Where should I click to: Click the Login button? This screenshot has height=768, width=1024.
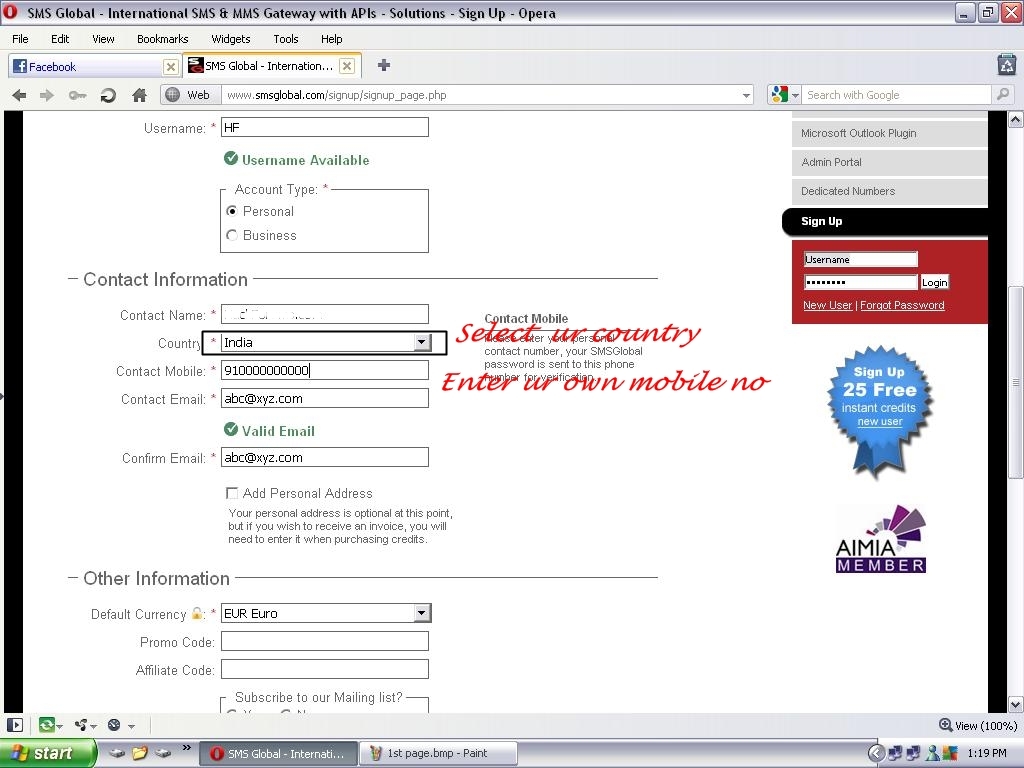coord(934,282)
